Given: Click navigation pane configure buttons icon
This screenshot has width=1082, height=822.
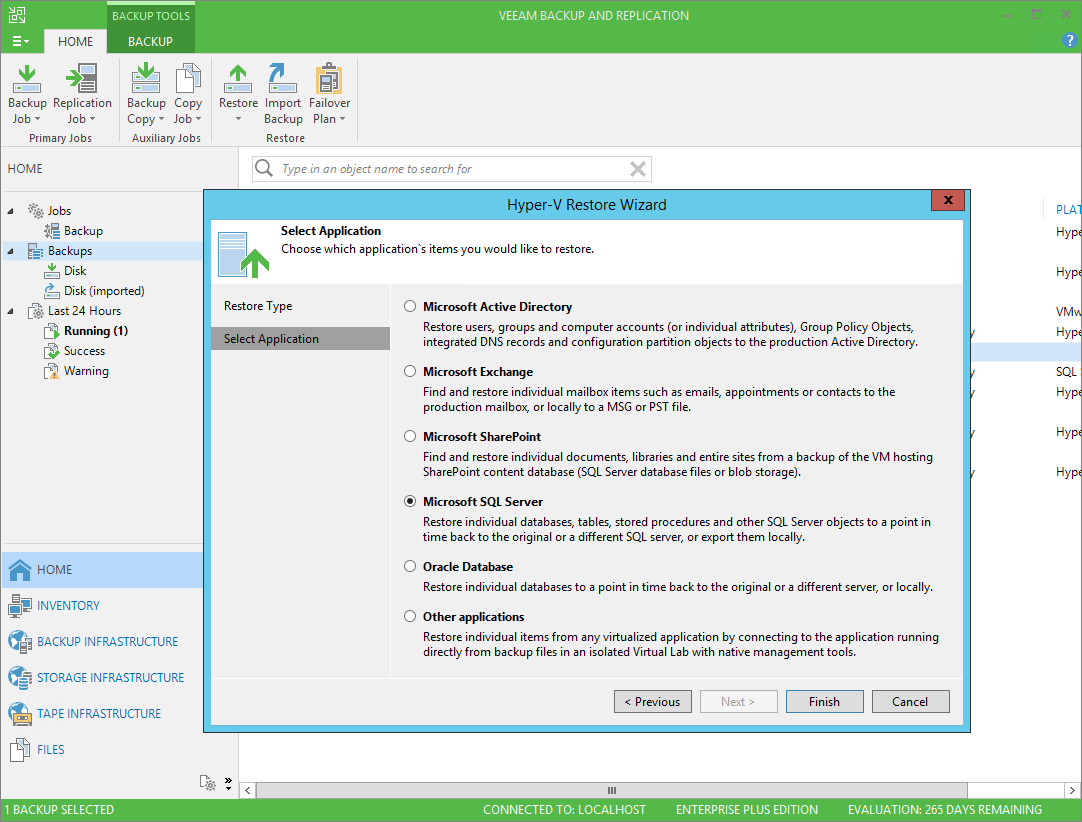Looking at the screenshot, I should tap(208, 782).
